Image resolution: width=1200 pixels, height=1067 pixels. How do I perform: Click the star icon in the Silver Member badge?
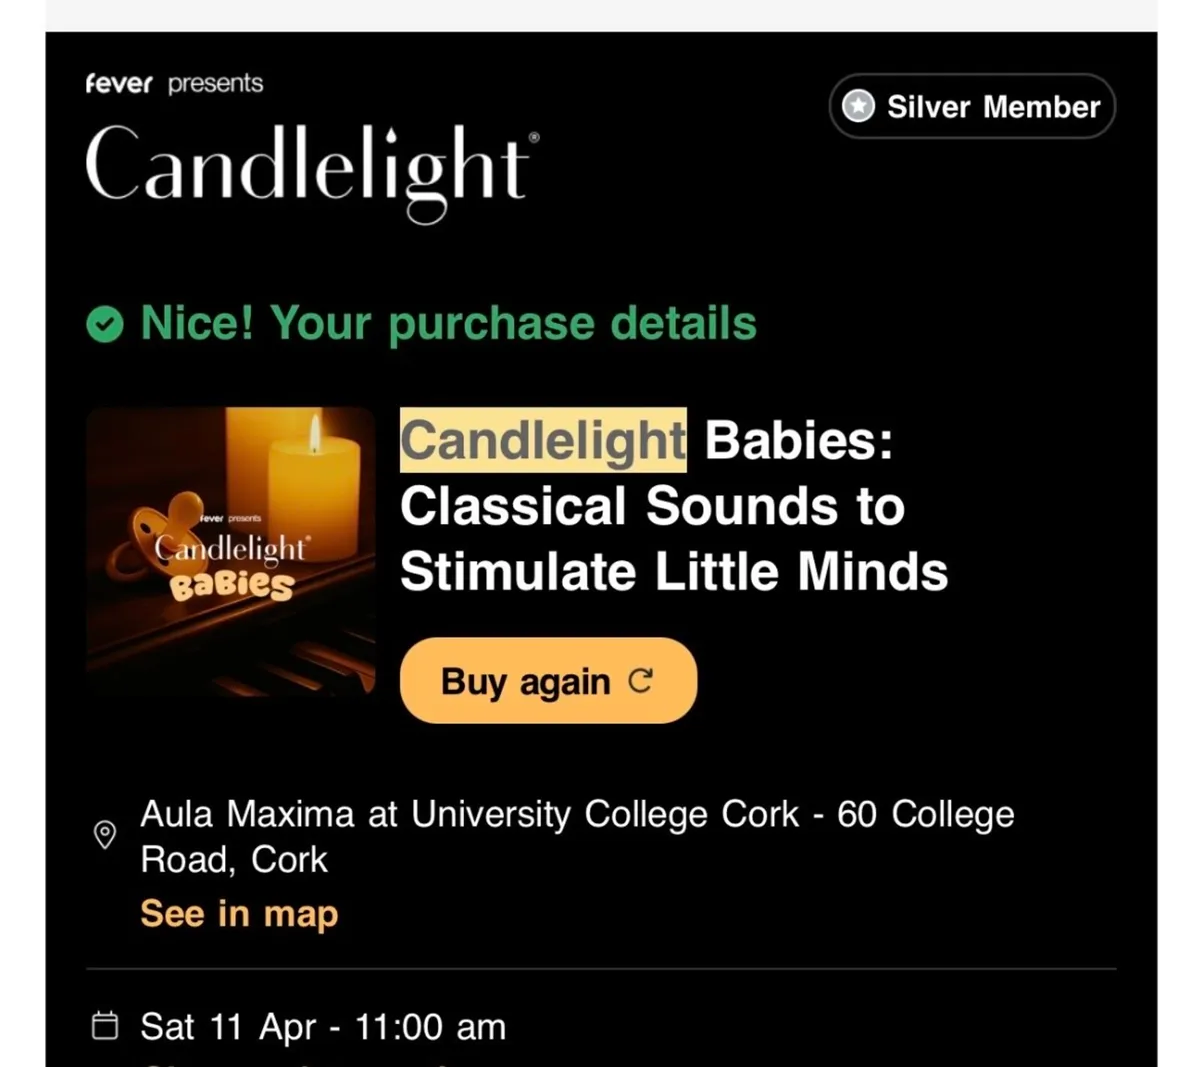point(858,106)
